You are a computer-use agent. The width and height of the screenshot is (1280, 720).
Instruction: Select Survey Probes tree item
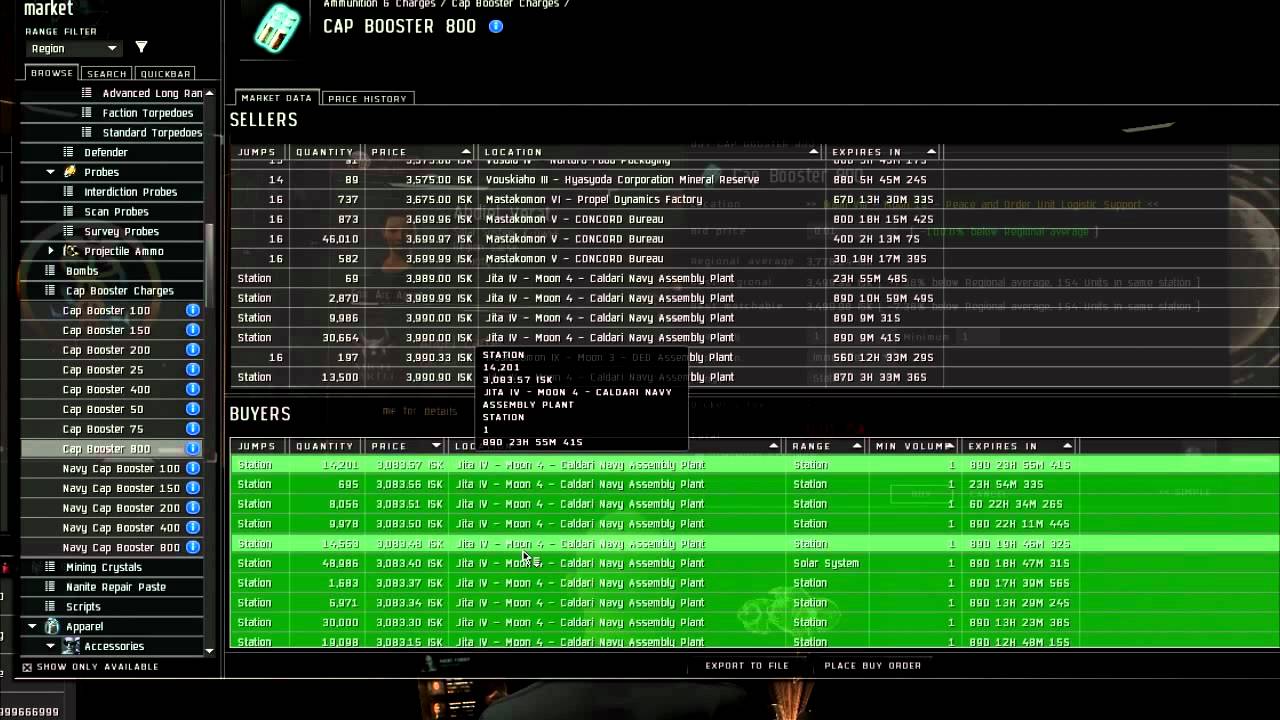[x=121, y=232]
